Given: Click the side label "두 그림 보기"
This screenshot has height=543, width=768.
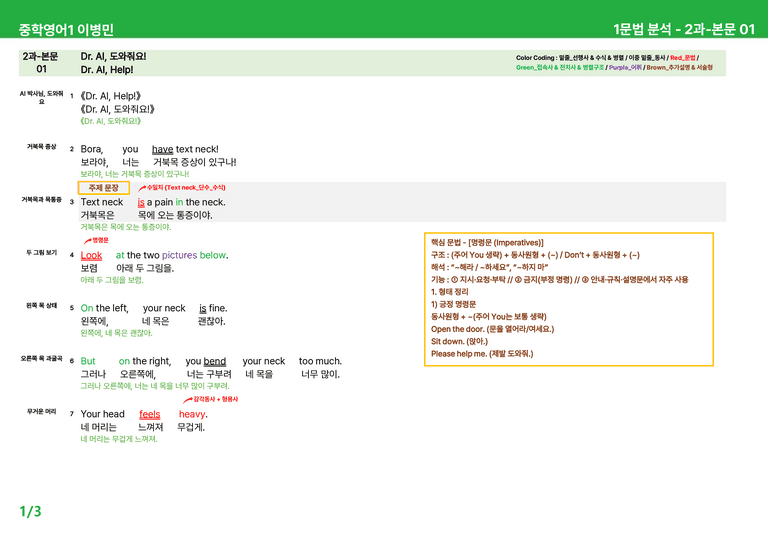Looking at the screenshot, I should click(x=41, y=253).
